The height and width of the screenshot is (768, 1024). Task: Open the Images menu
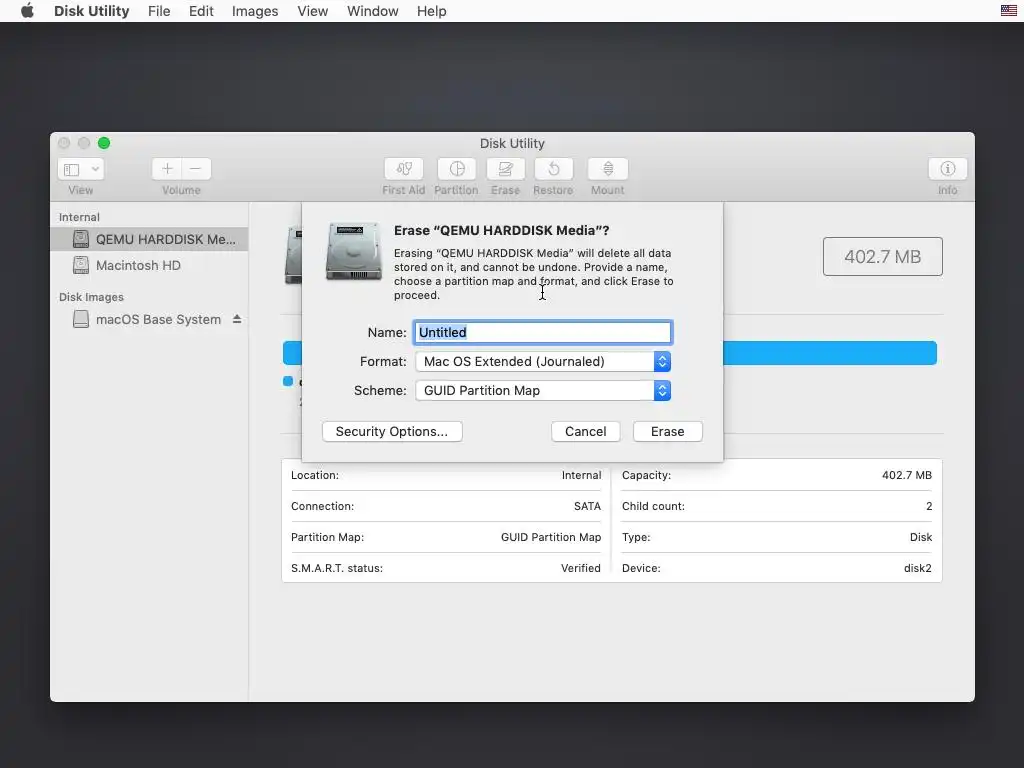[255, 11]
